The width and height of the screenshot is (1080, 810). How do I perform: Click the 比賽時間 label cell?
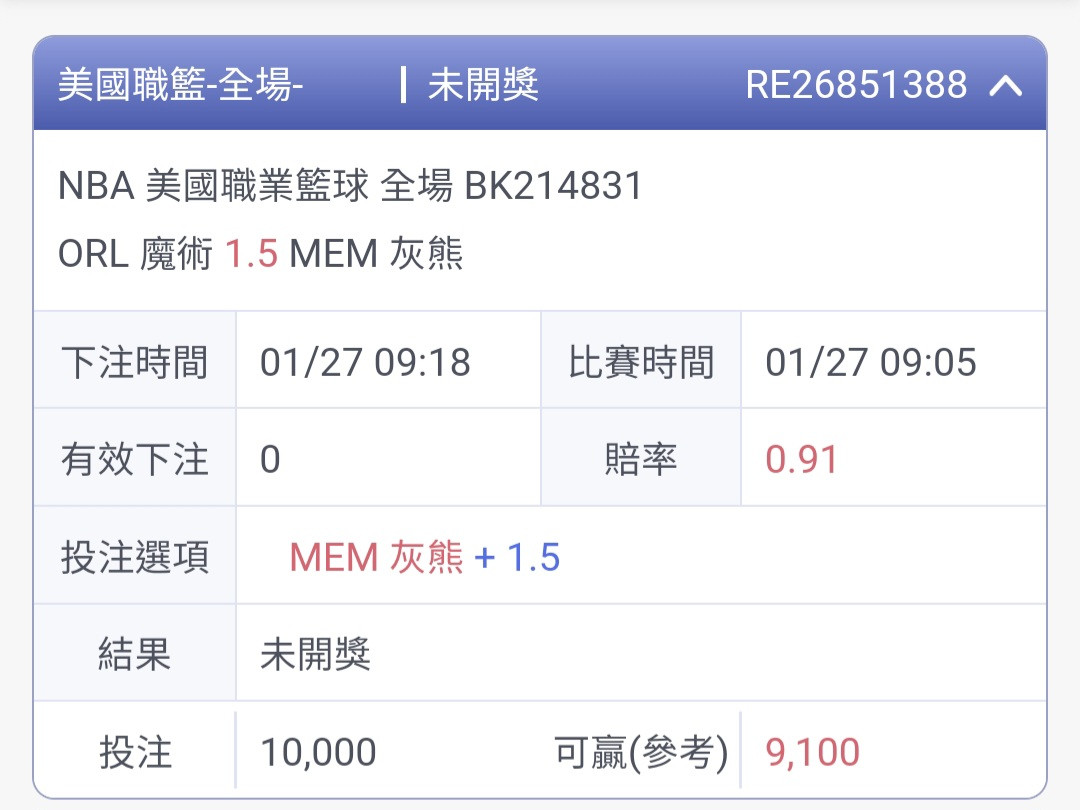pos(641,362)
